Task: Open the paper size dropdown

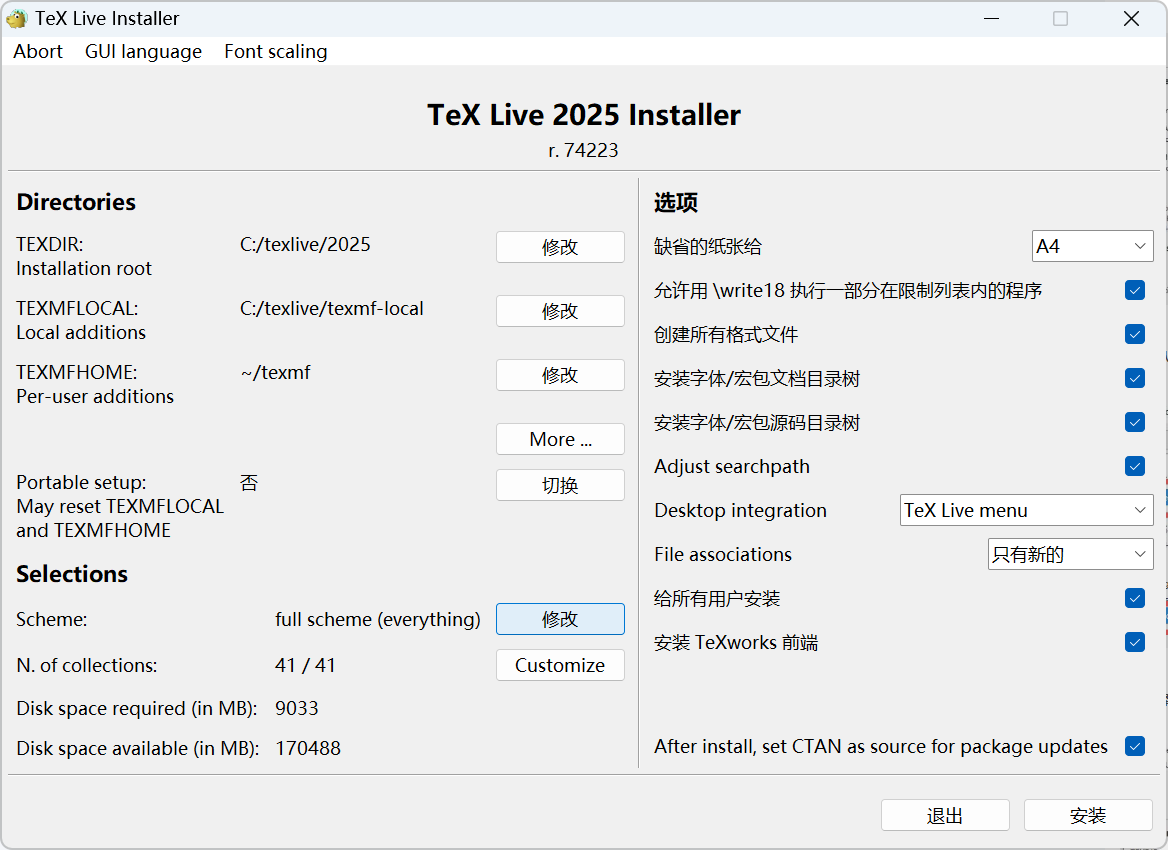Action: (x=1092, y=246)
